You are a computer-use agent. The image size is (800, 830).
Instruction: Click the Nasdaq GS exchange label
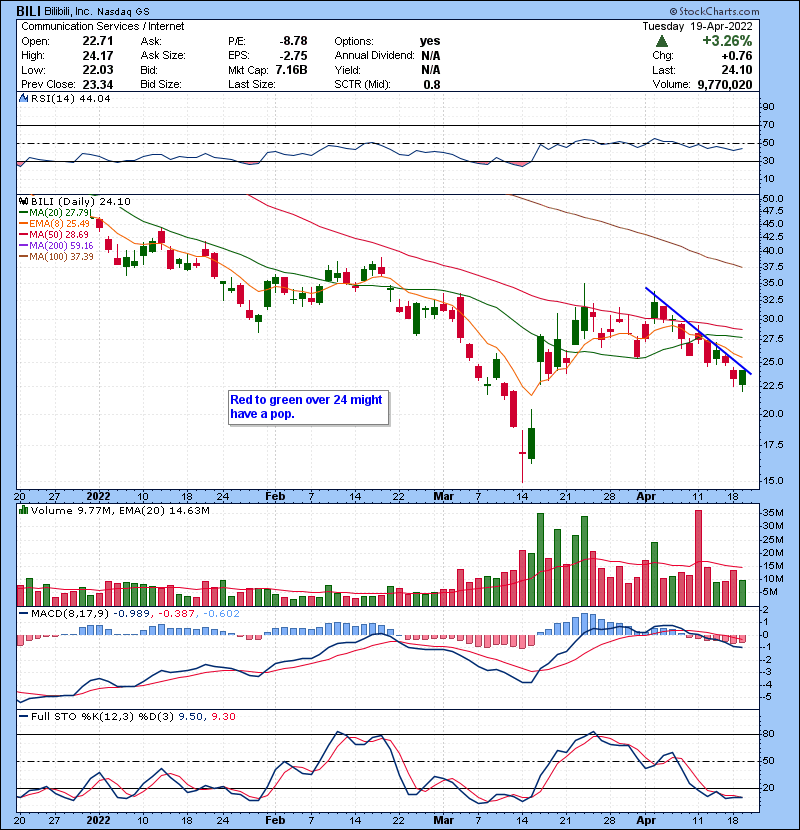[x=123, y=11]
